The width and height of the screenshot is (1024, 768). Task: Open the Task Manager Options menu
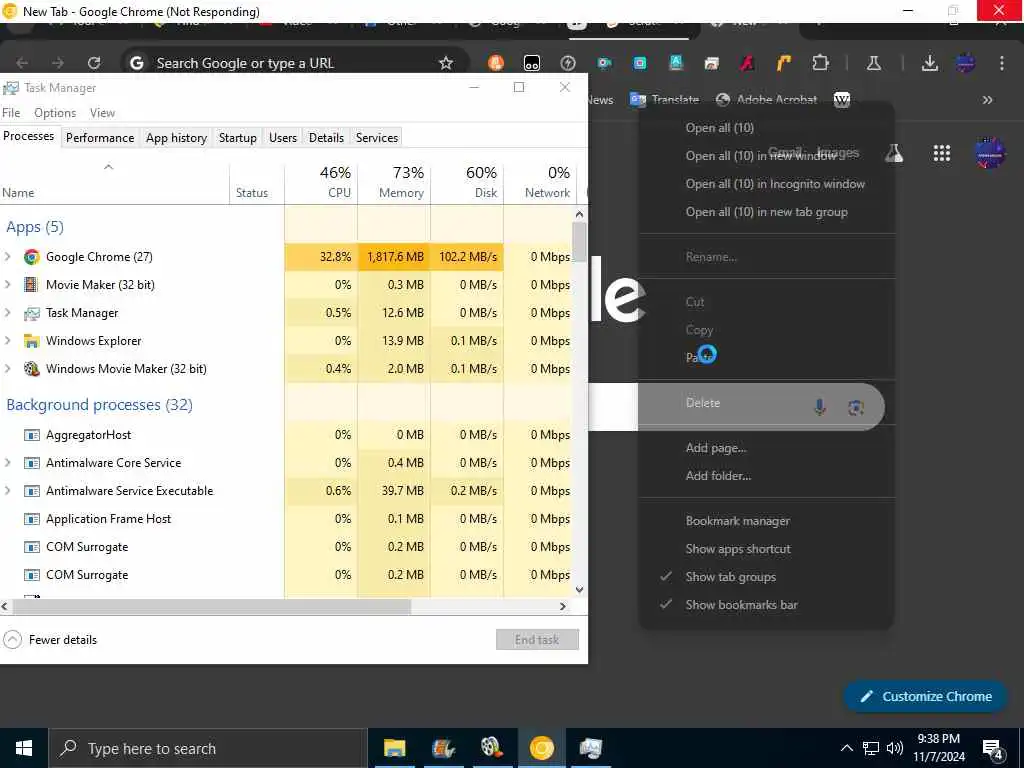(x=55, y=113)
